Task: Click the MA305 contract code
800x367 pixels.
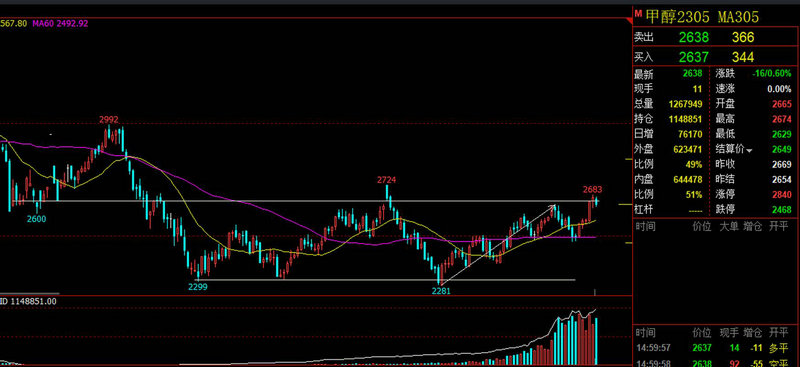Action: [738, 17]
